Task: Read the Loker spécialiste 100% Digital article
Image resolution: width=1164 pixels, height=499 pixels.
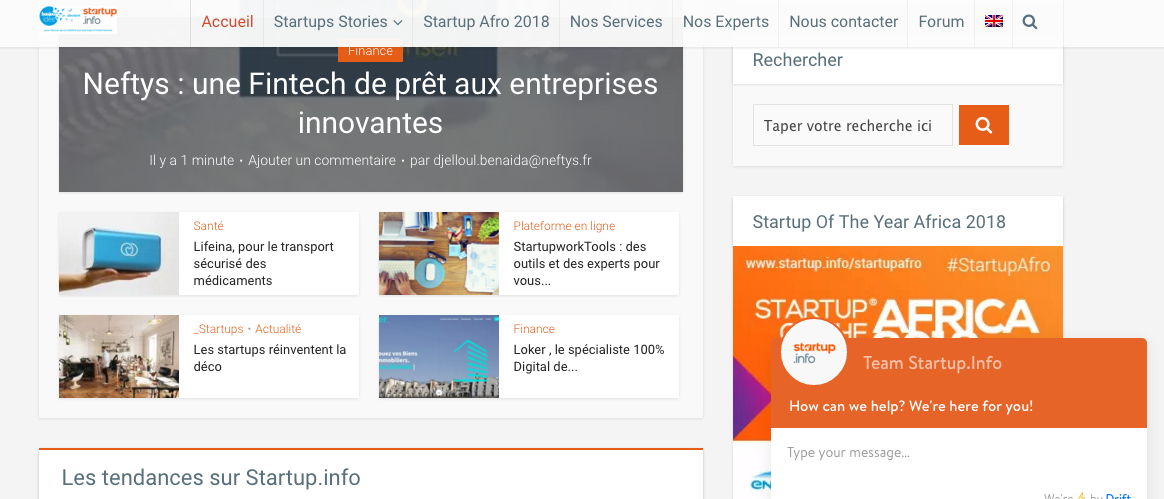Action: click(x=589, y=358)
